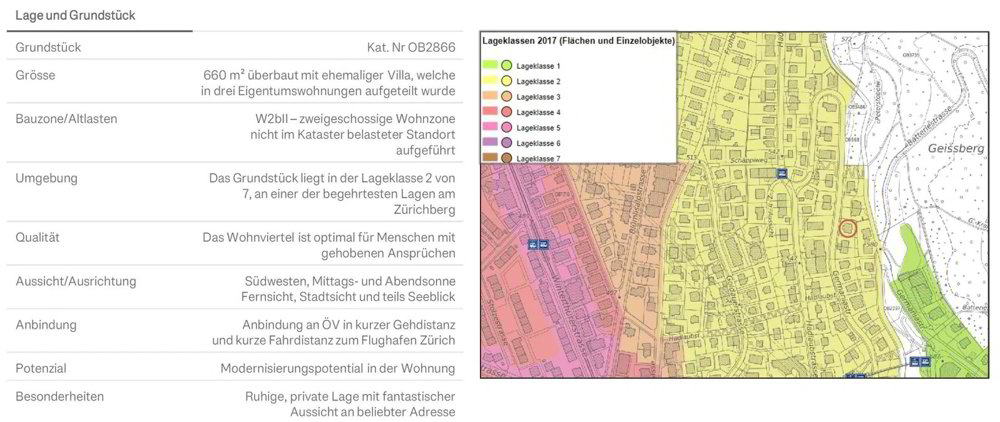Click the 'Geissberg' map label

pyautogui.click(x=957, y=149)
